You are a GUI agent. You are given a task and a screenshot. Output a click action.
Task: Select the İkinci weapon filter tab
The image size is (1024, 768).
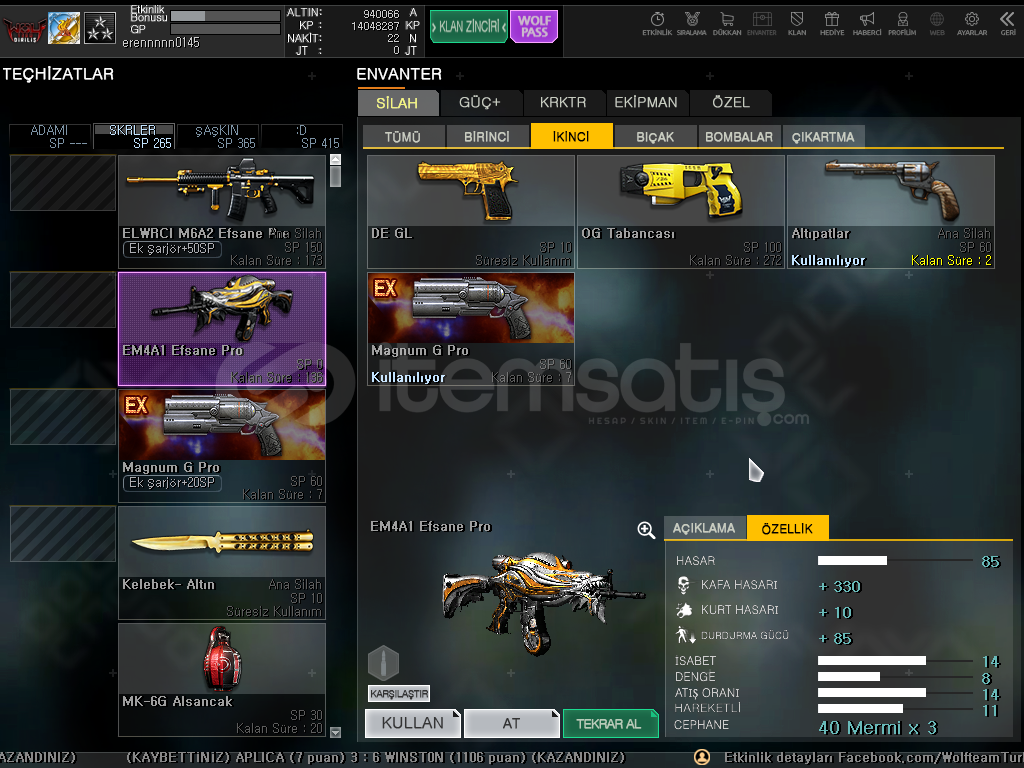coord(571,136)
